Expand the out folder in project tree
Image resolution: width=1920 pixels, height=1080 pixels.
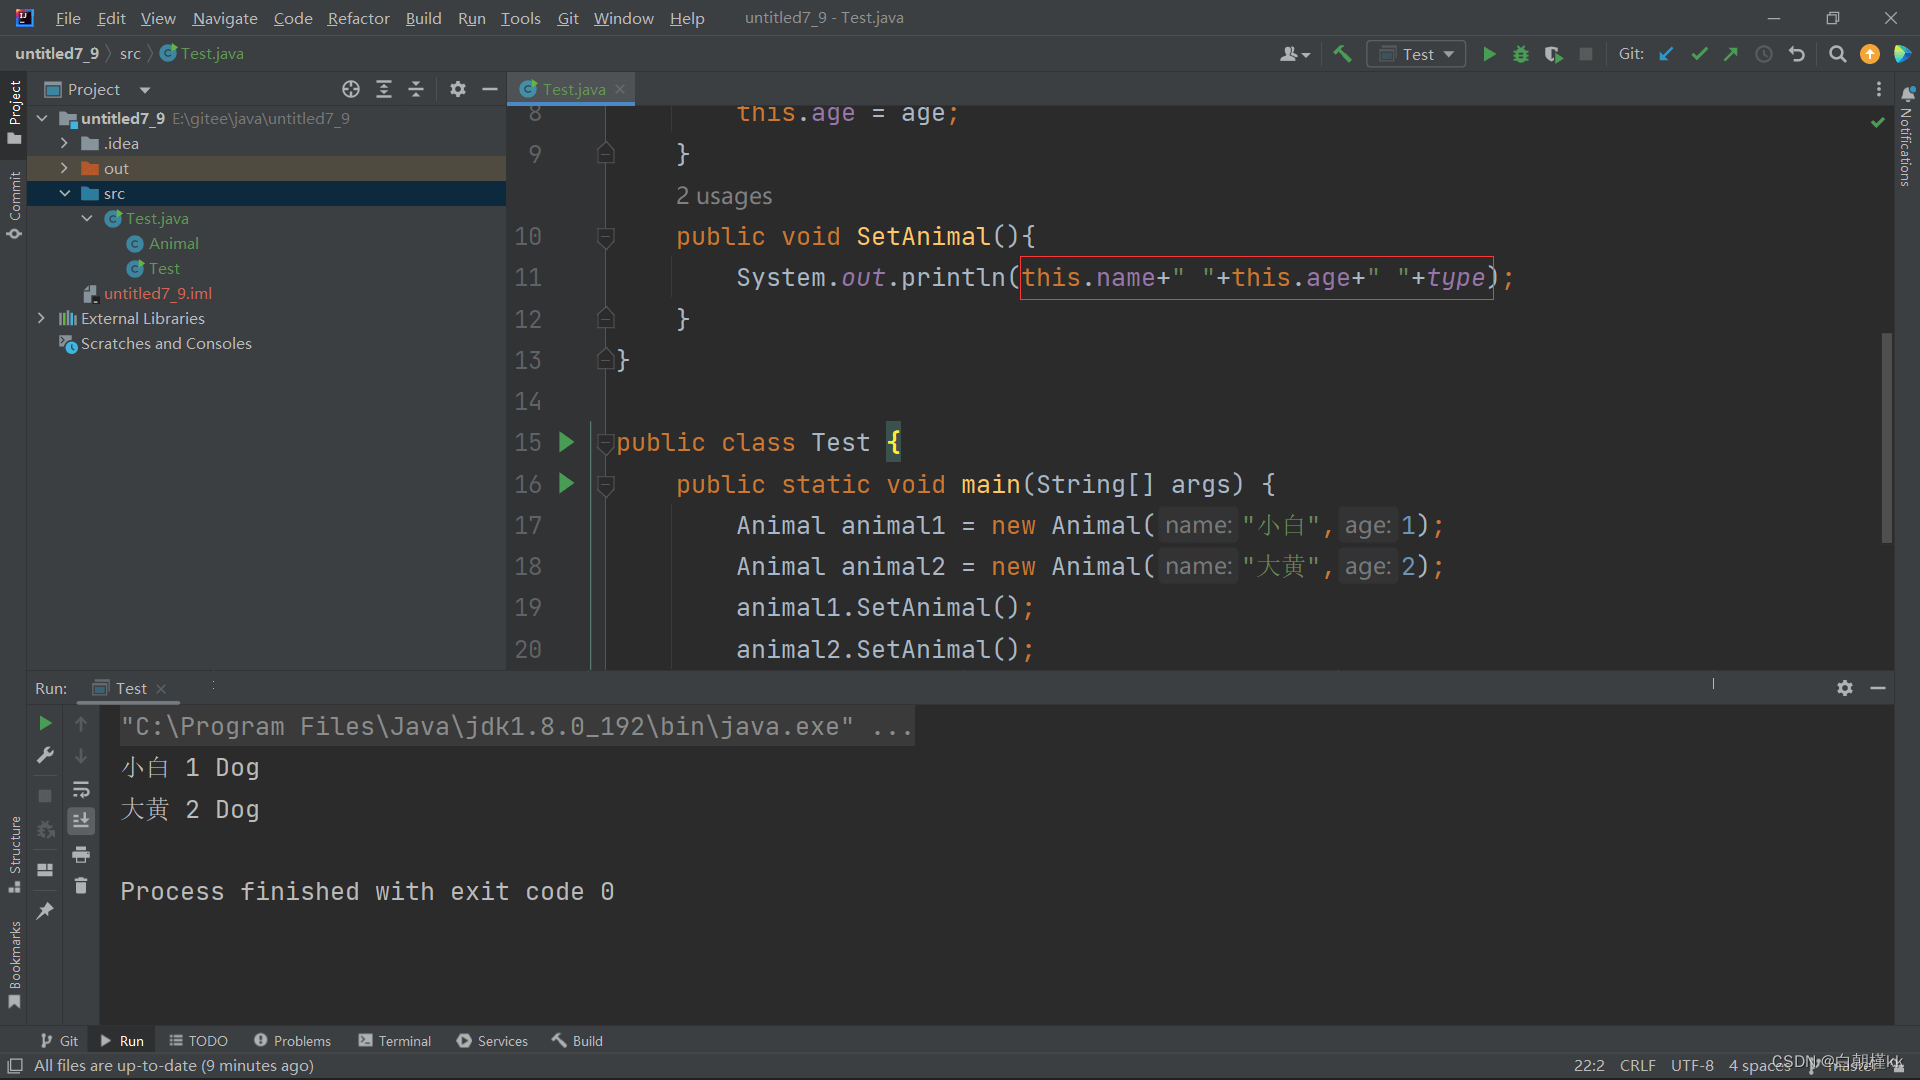pyautogui.click(x=64, y=168)
